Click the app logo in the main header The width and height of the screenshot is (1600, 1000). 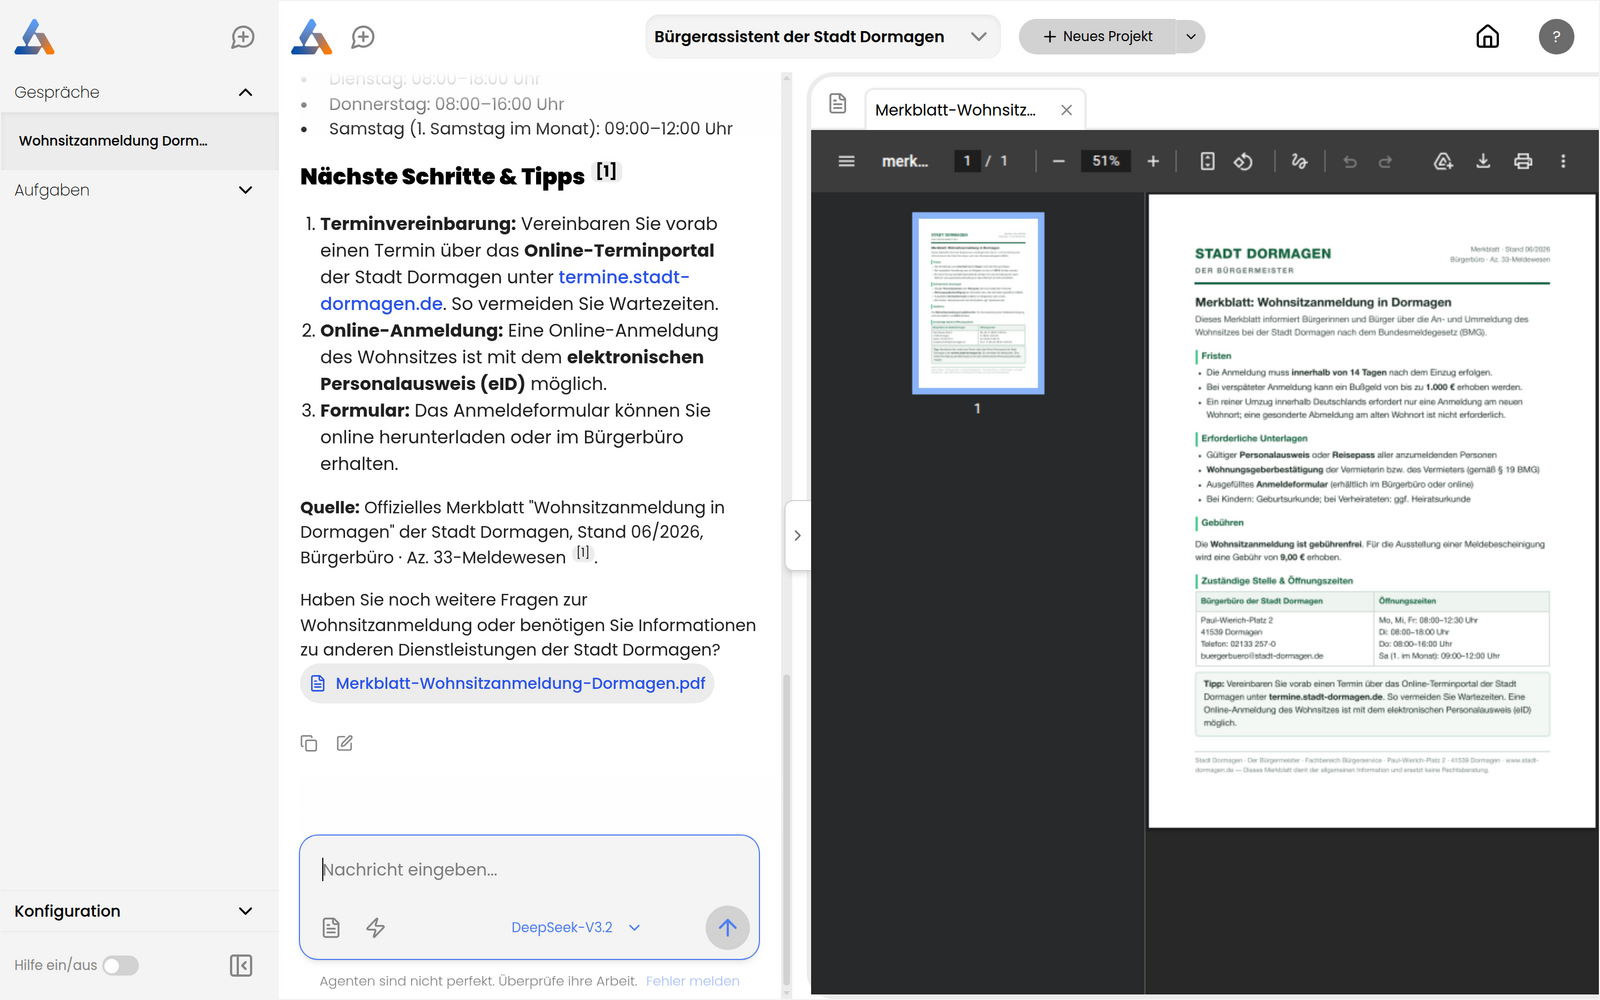tap(311, 37)
